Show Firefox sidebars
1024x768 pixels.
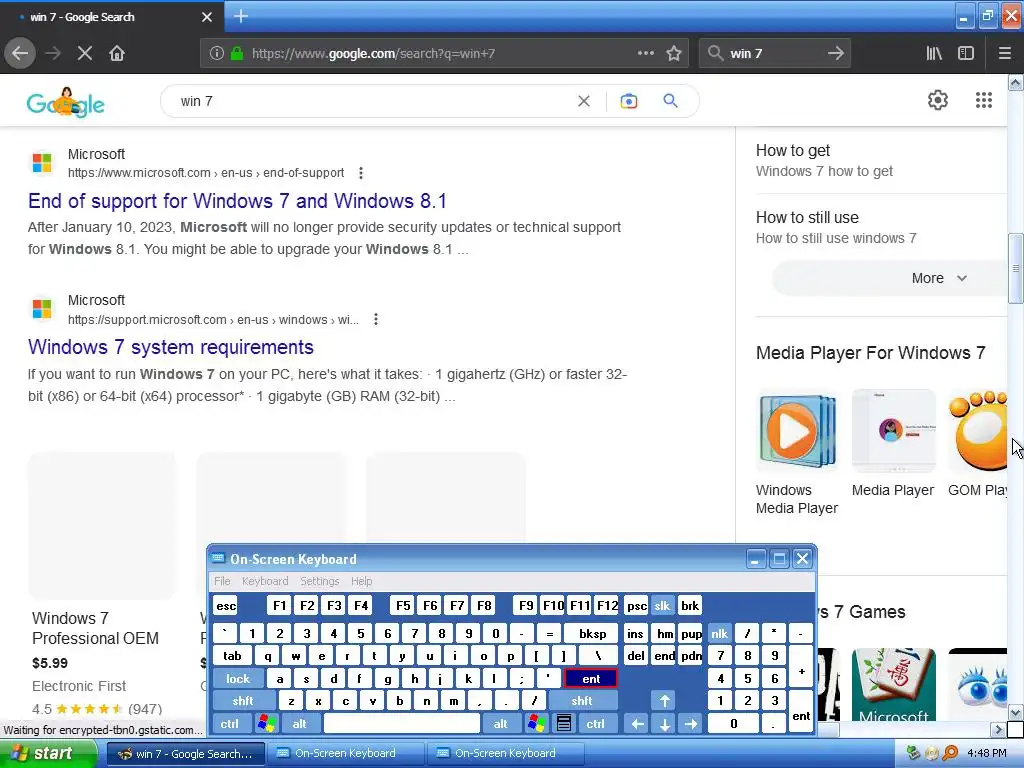[966, 54]
